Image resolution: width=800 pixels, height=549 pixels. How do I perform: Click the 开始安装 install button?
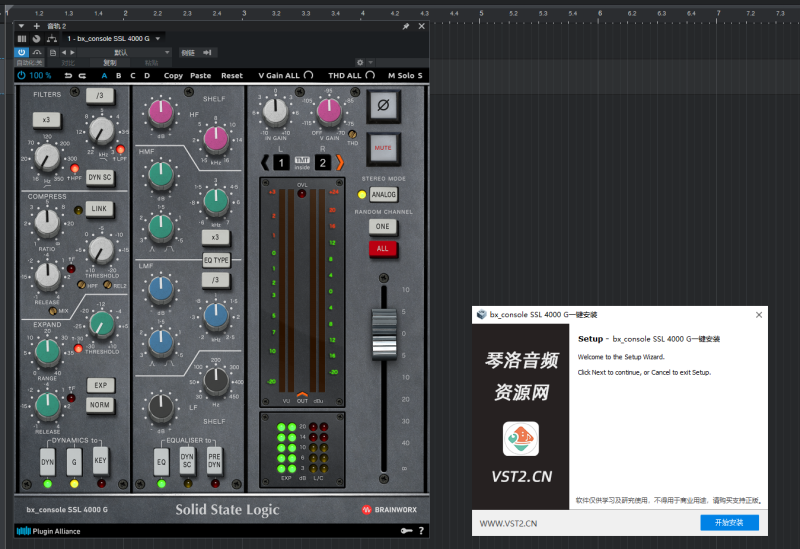tap(729, 522)
